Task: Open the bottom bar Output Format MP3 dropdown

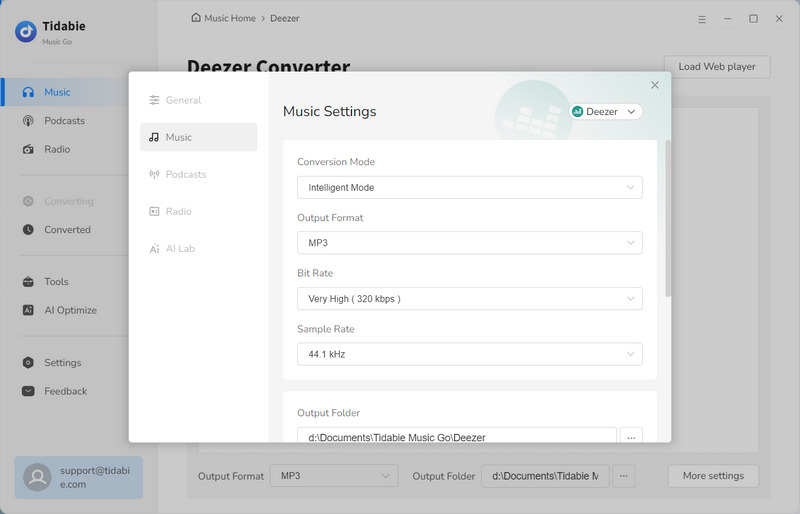Action: (x=334, y=476)
